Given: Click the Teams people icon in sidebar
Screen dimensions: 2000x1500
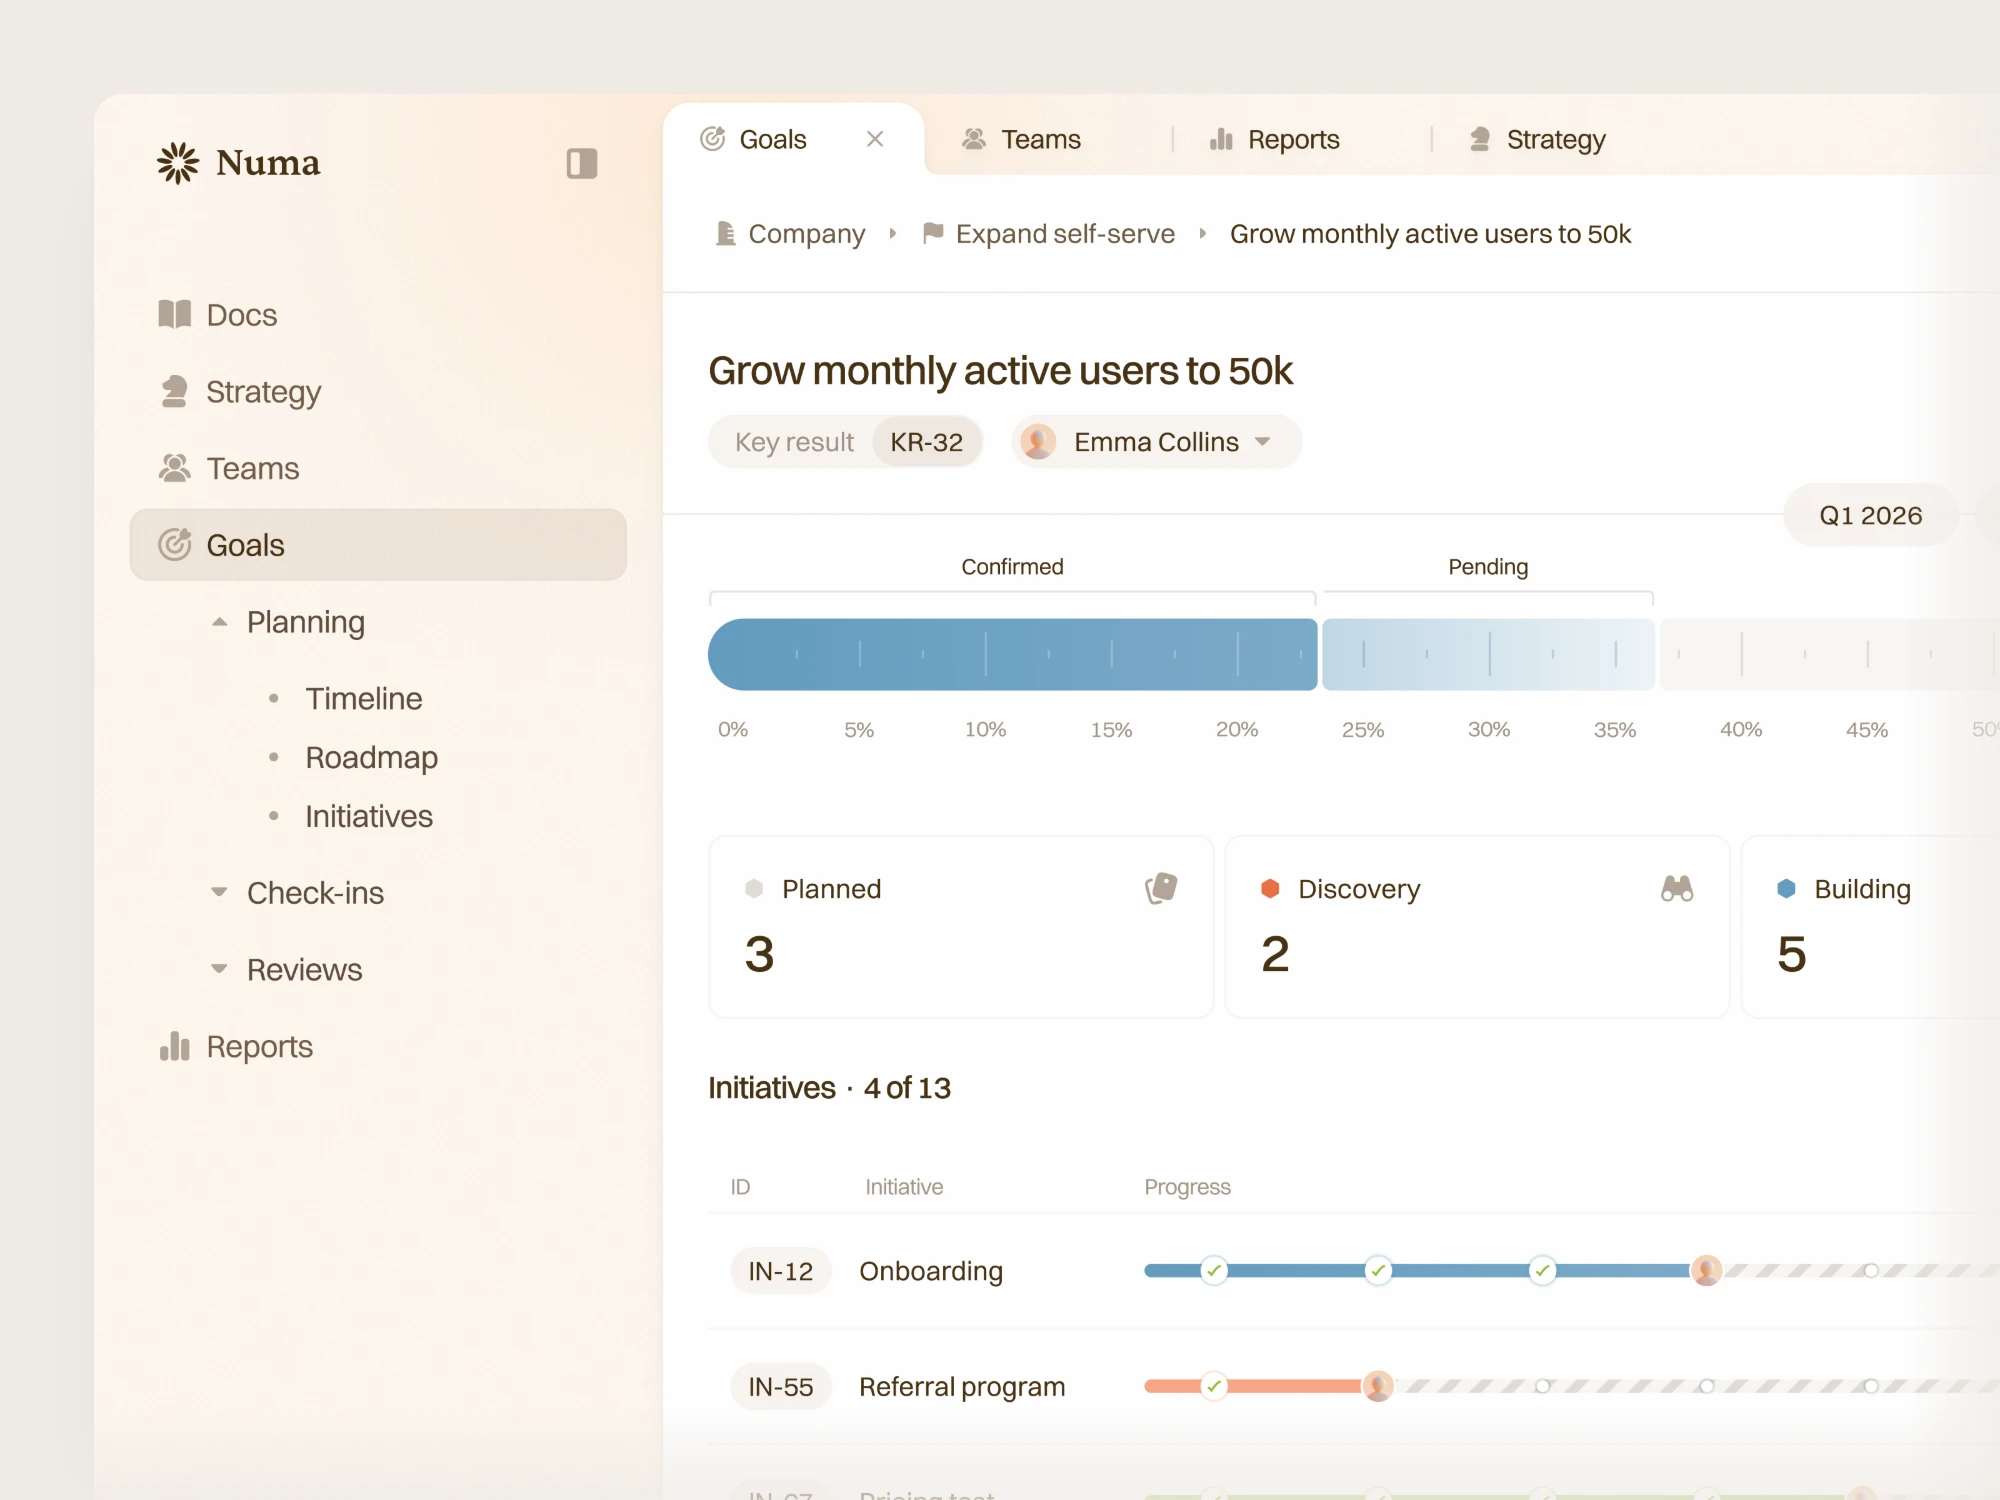Looking at the screenshot, I should pos(175,468).
